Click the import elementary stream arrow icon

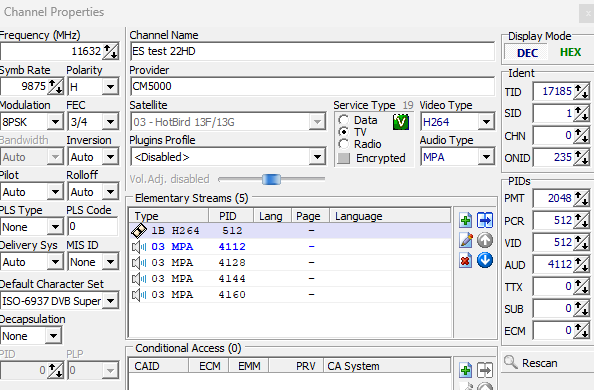[485, 220]
